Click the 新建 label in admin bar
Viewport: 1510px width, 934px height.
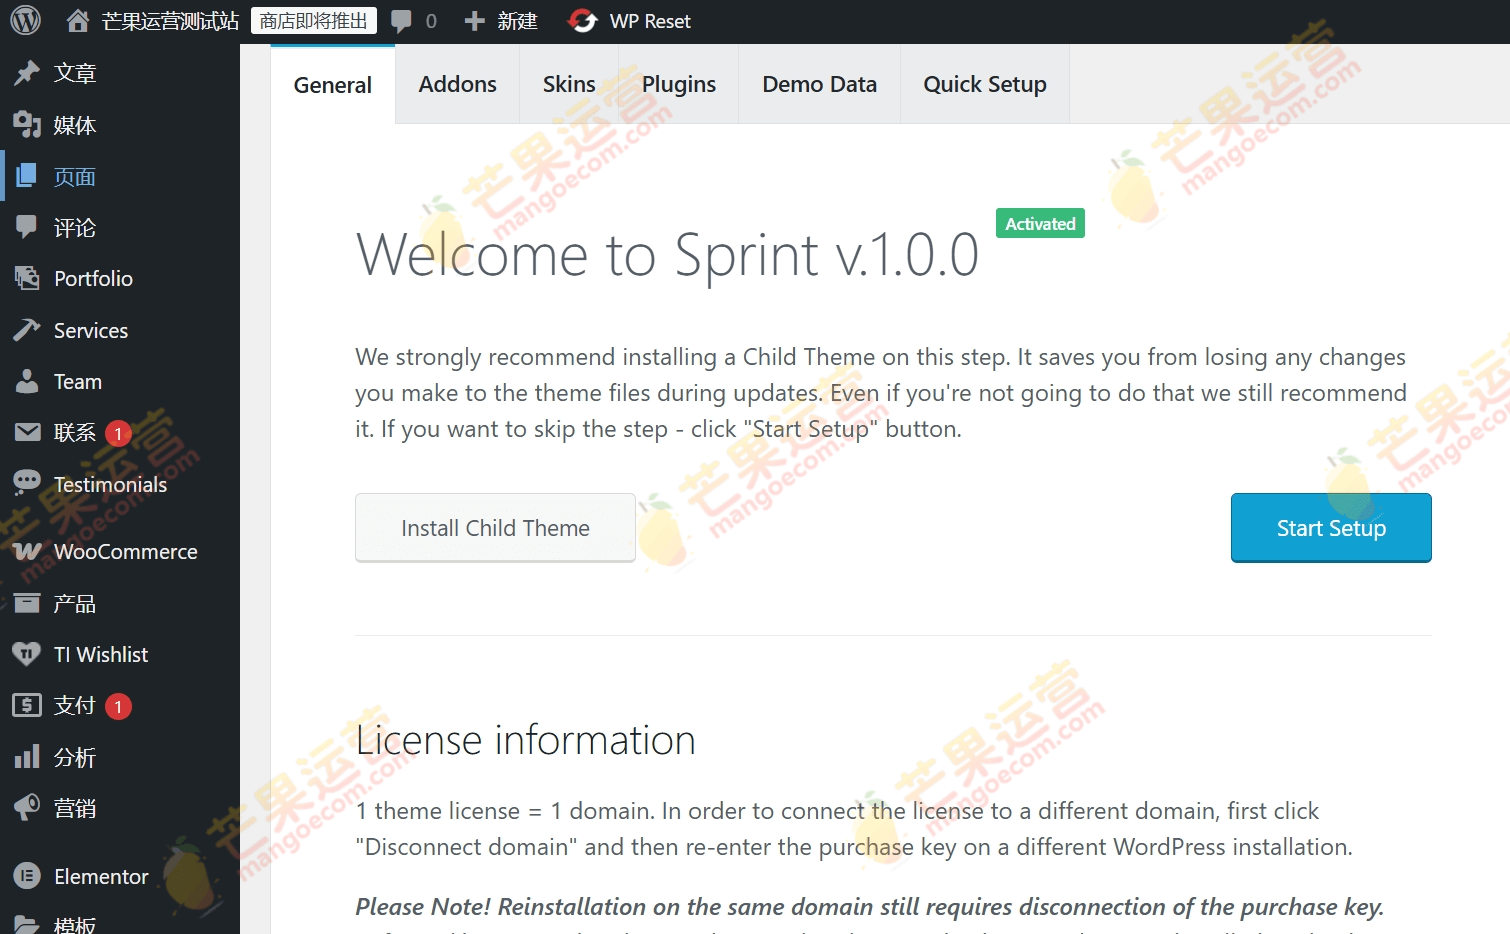pyautogui.click(x=517, y=21)
